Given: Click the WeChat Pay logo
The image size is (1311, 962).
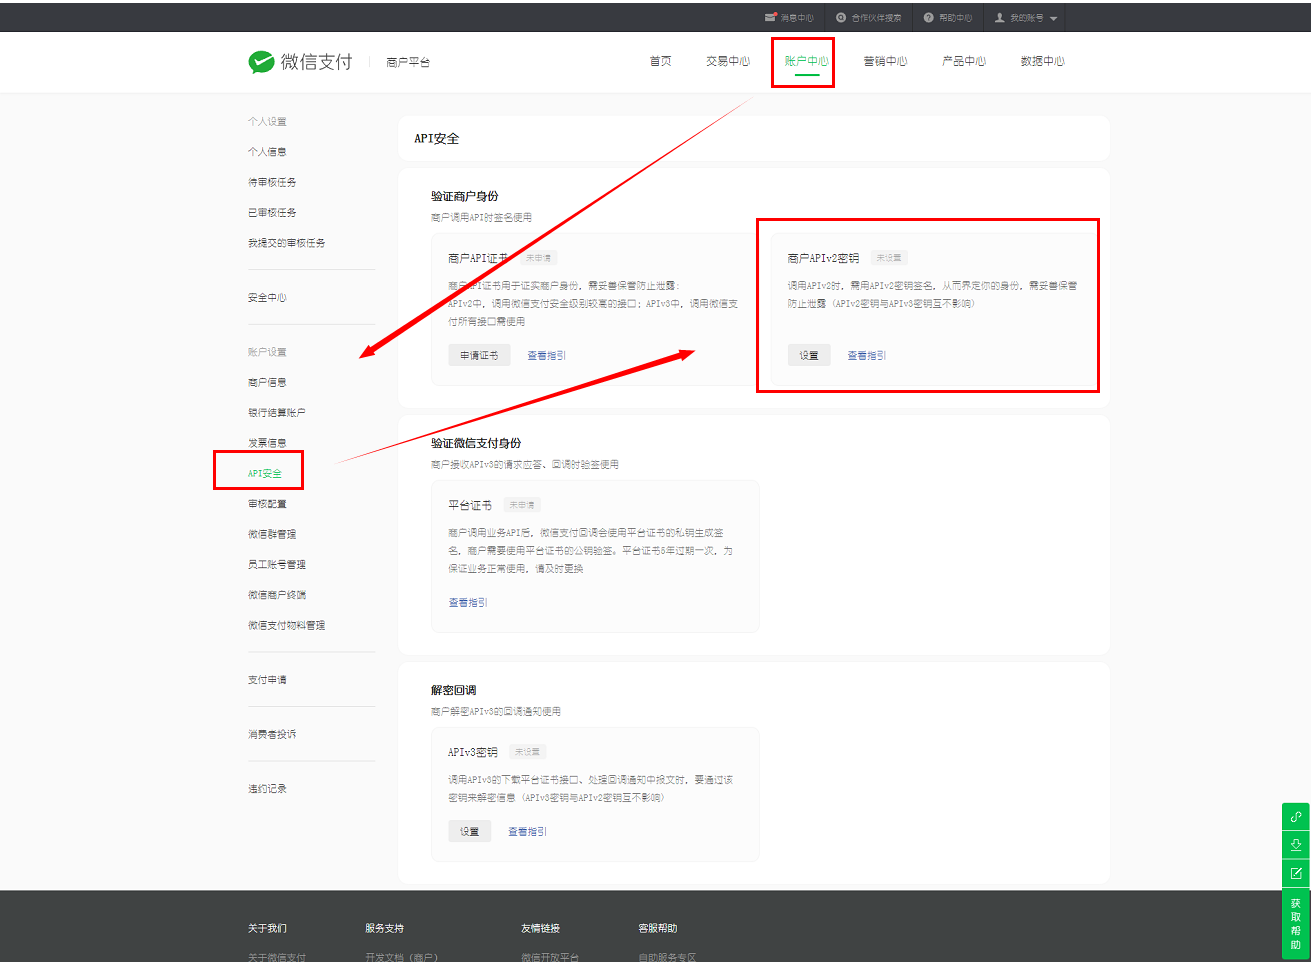Looking at the screenshot, I should click(300, 62).
